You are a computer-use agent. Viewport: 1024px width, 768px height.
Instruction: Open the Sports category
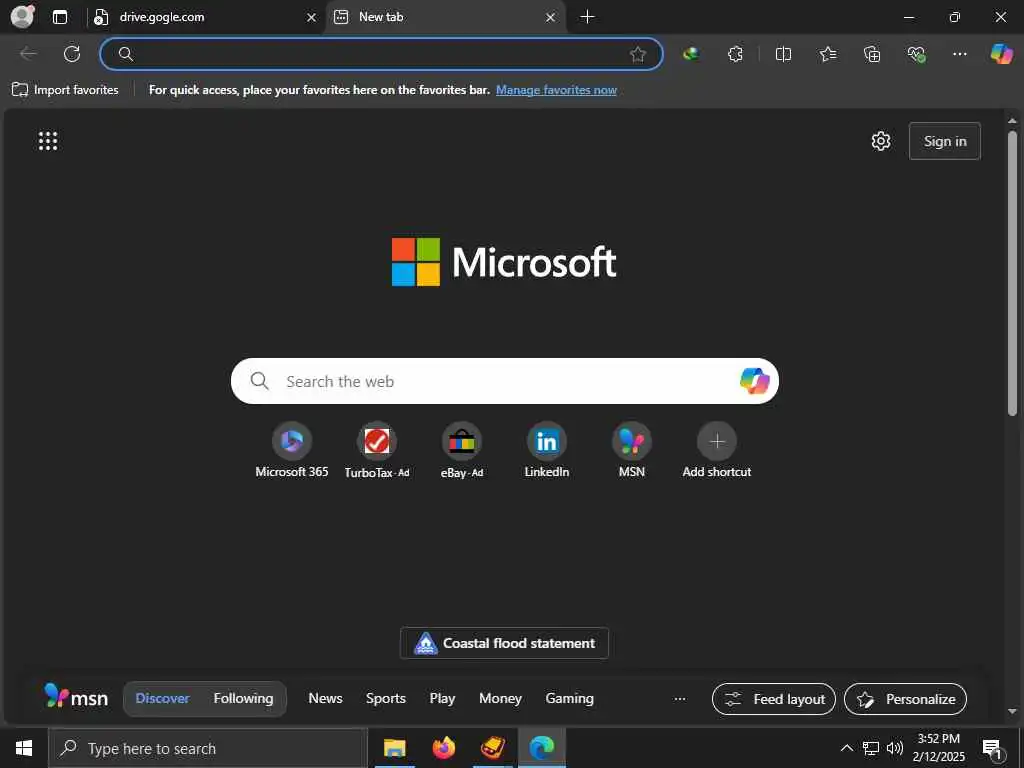[385, 698]
